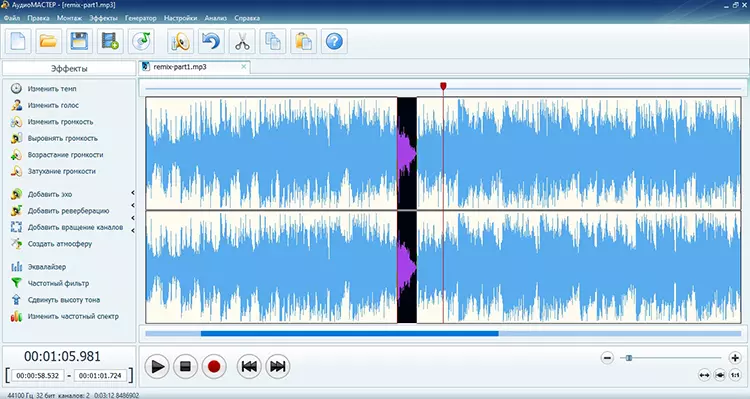Select the Возрастание громкости effect

point(65,155)
